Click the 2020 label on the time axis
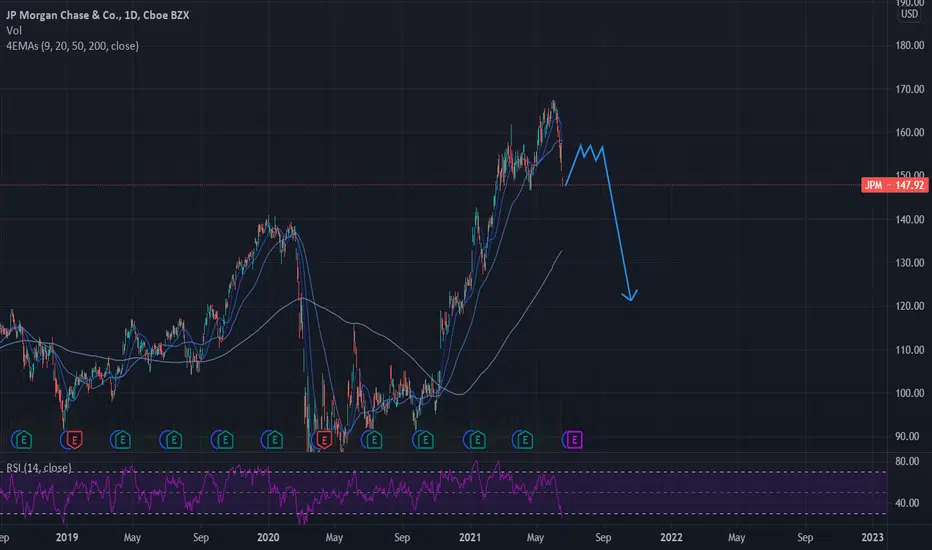Screen dimensions: 932x550 coord(268,538)
